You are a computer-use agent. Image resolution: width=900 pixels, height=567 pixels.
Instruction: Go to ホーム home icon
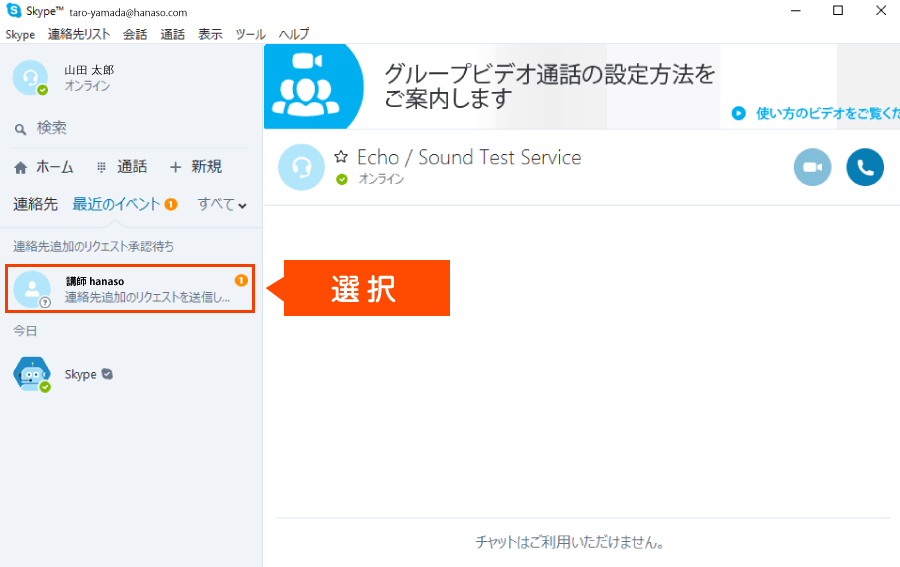[x=21, y=168]
